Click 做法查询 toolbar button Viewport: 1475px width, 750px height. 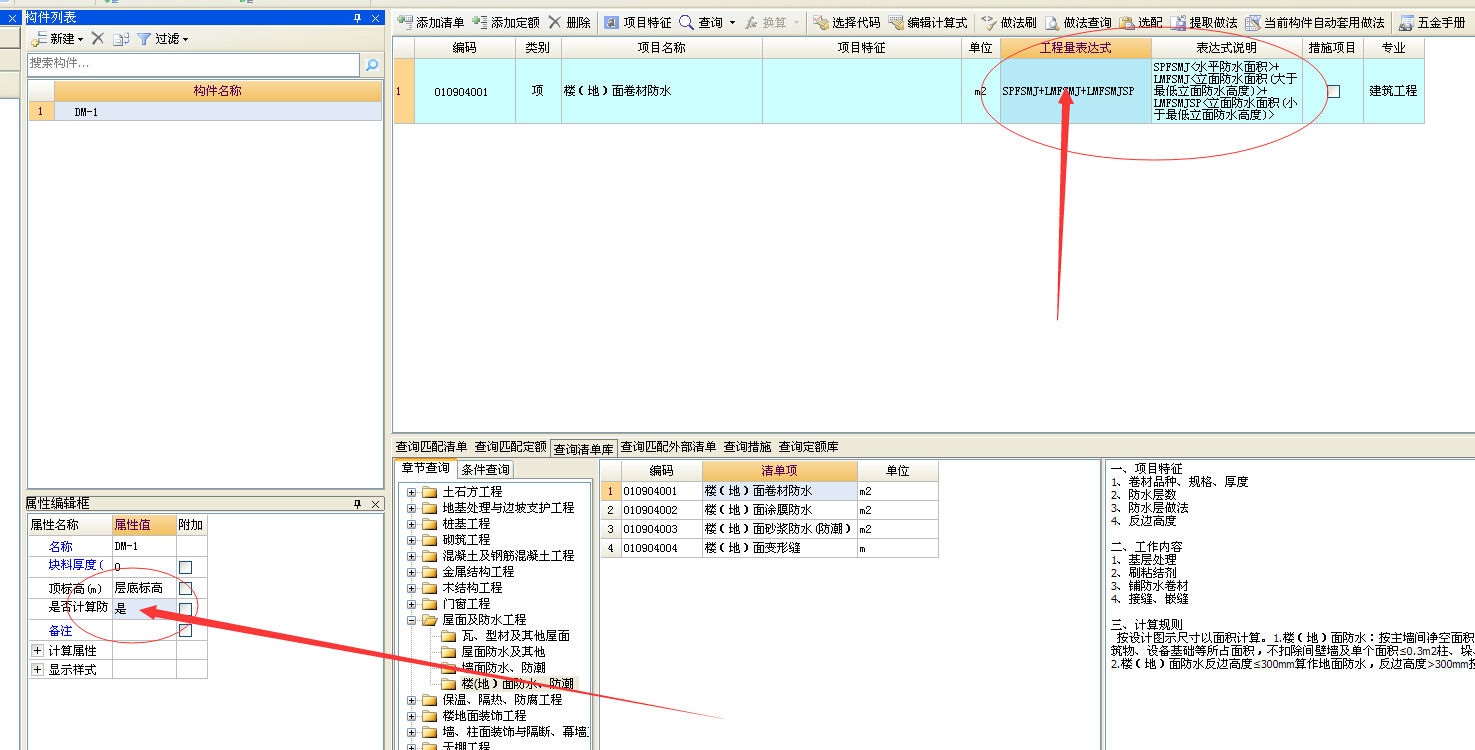1077,22
